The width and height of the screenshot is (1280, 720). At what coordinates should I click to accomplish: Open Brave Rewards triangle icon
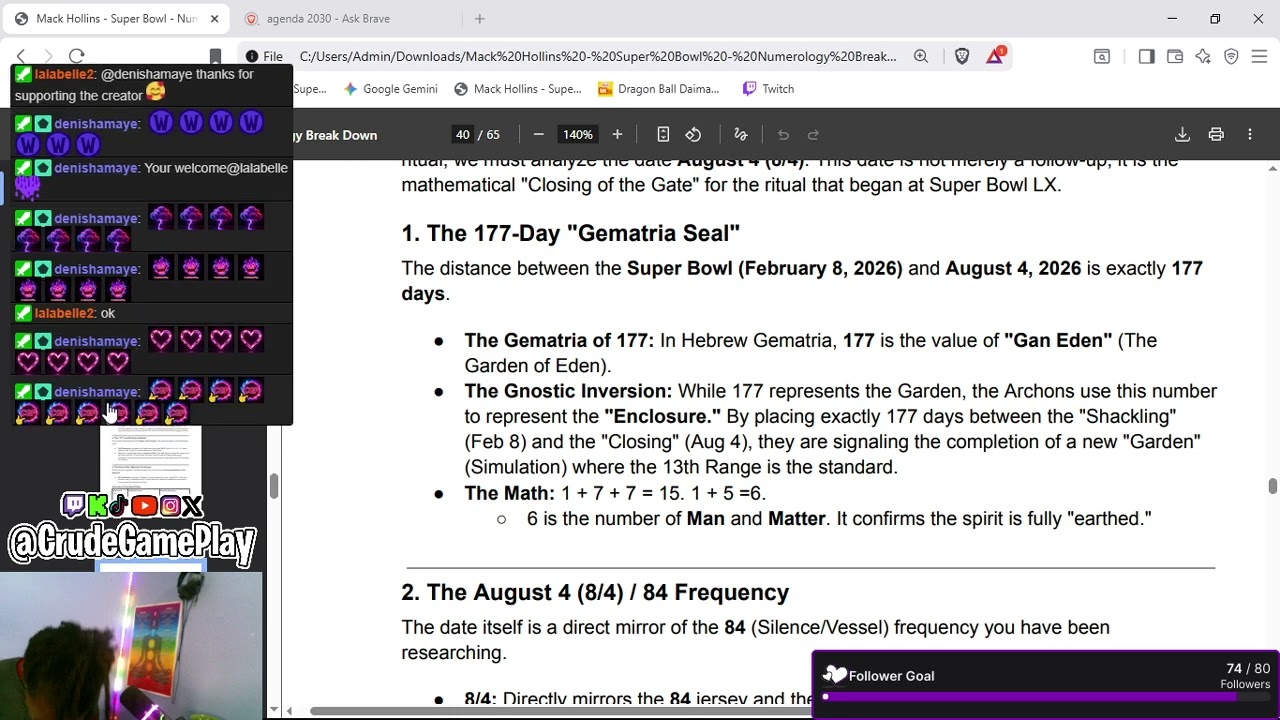click(x=995, y=56)
